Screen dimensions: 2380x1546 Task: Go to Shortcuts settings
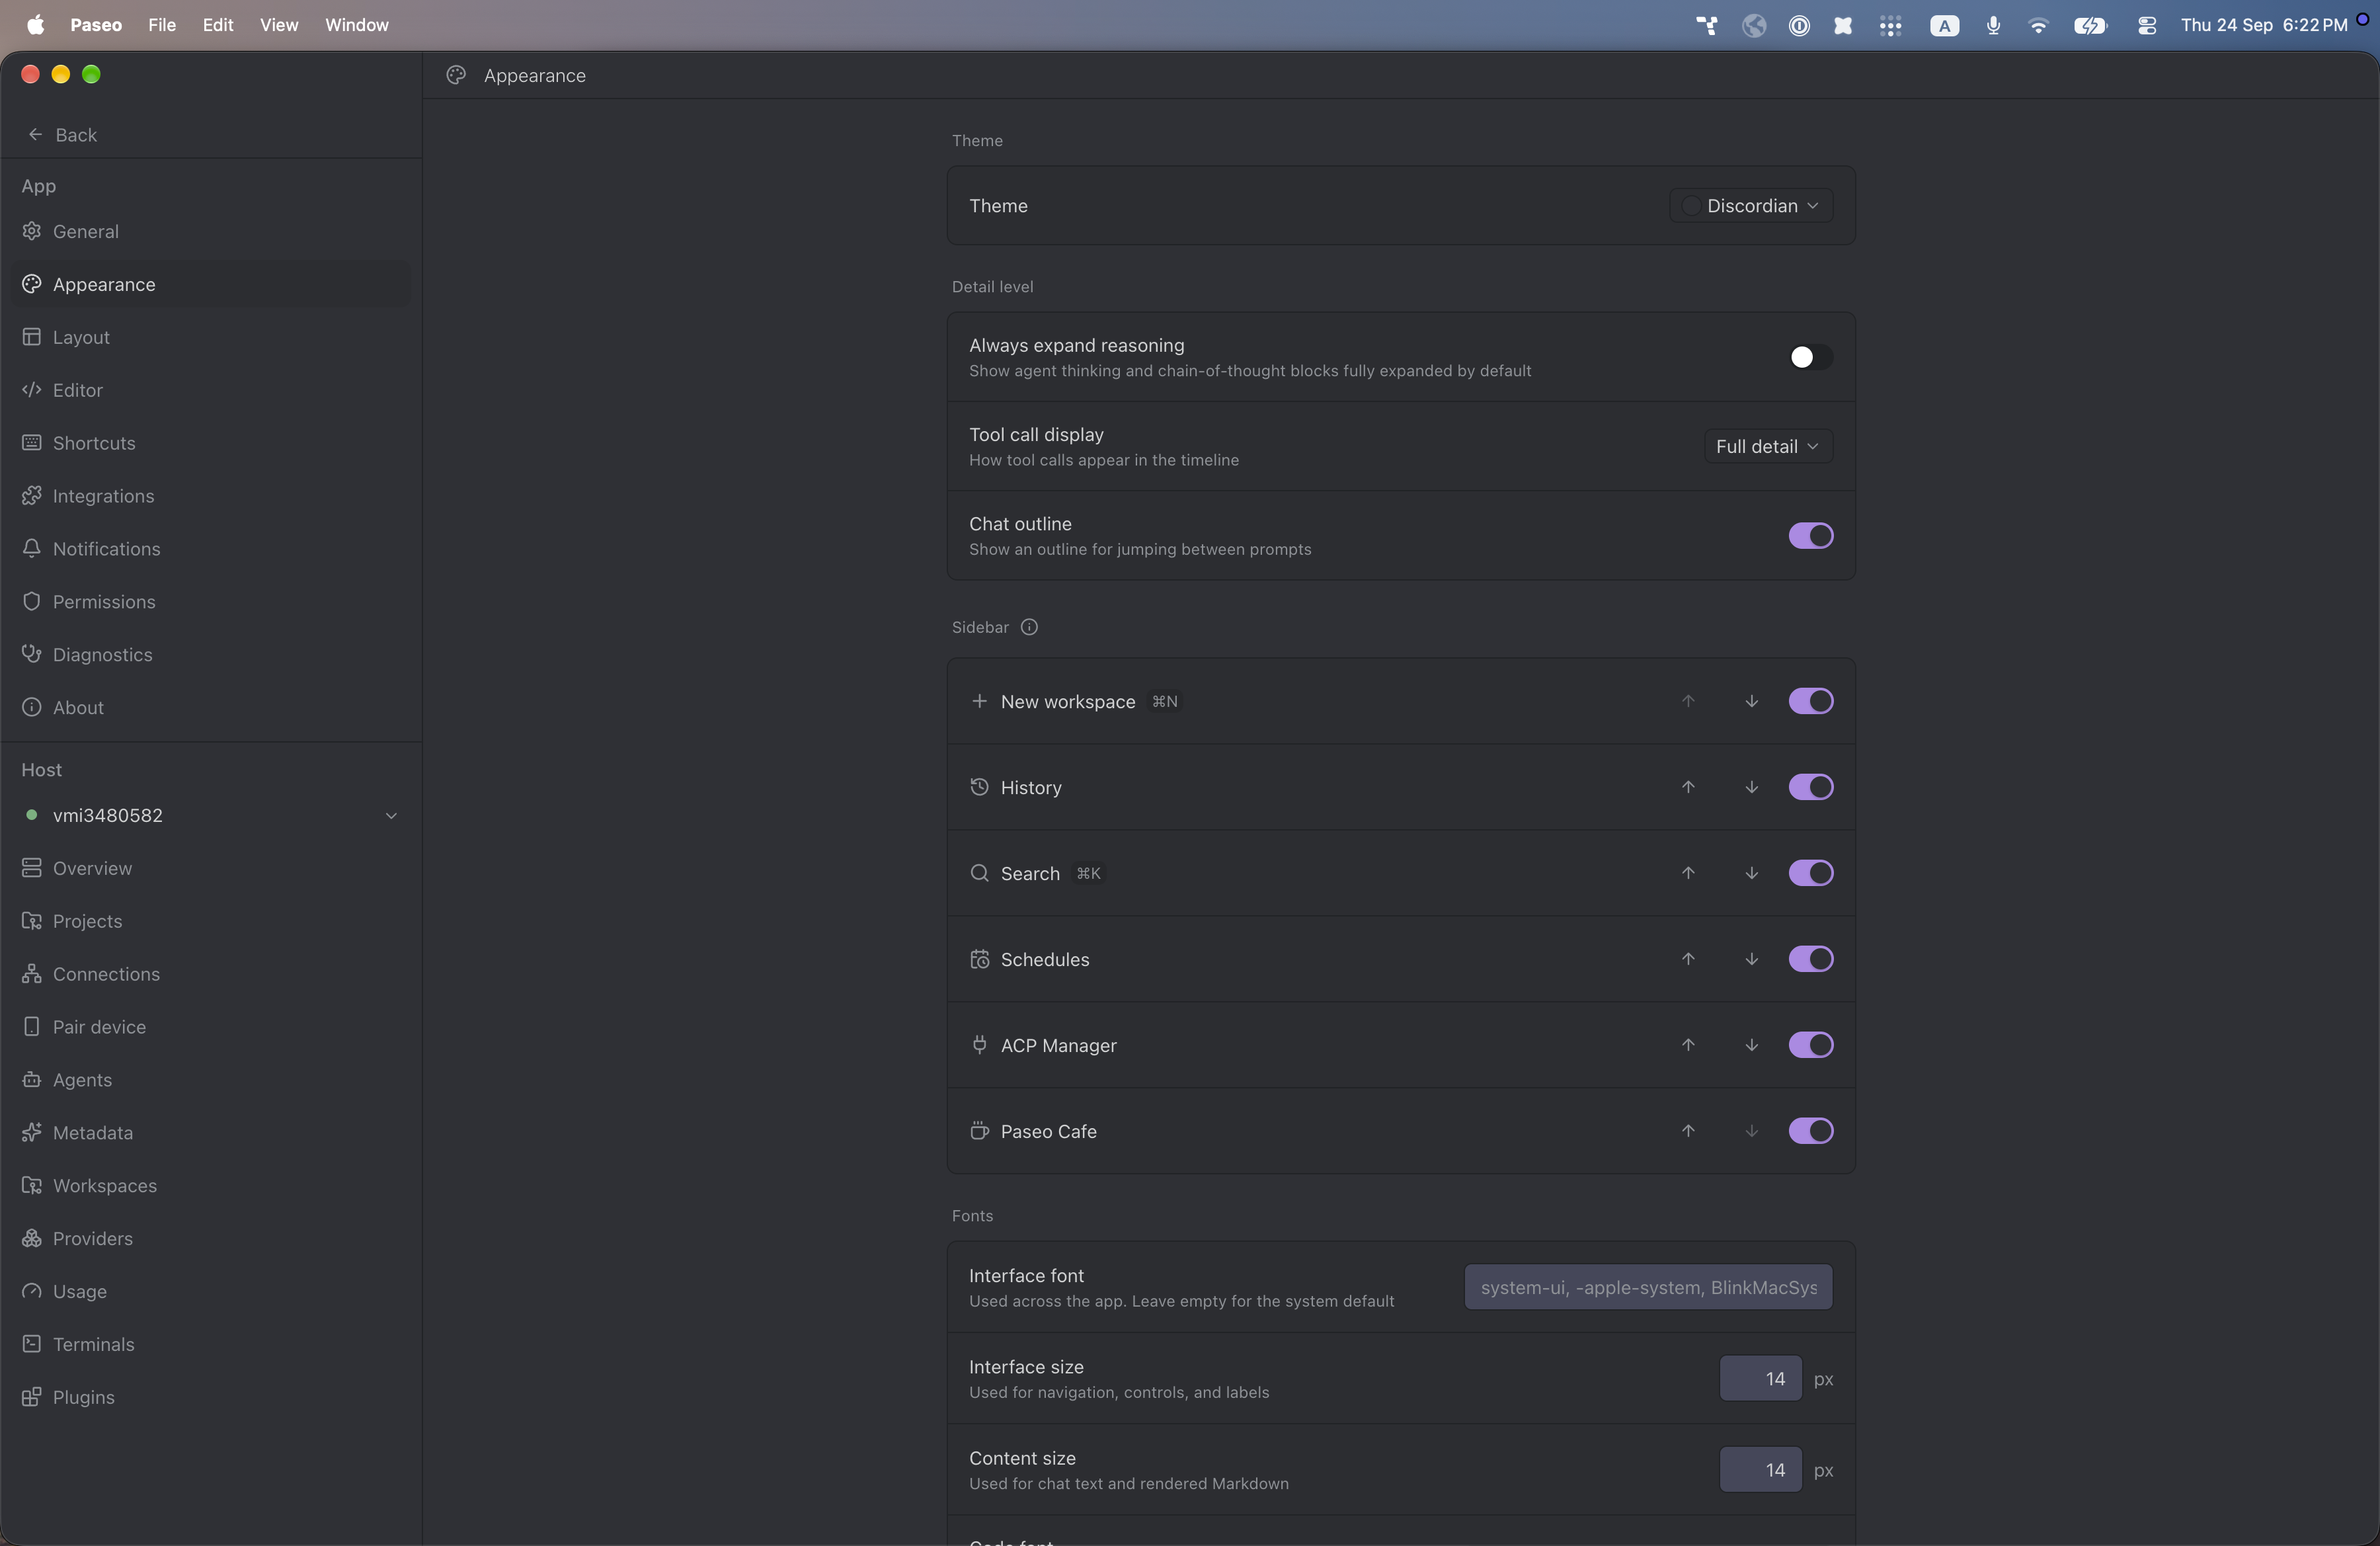(x=211, y=443)
